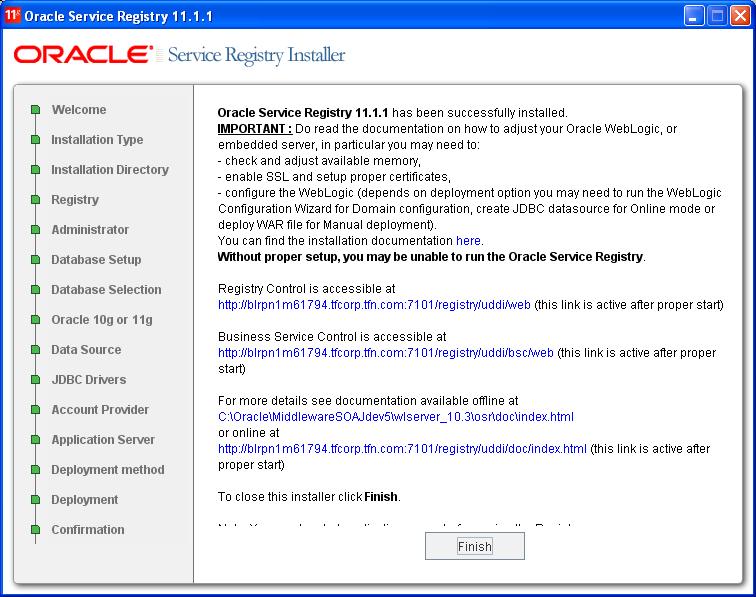Click the green marker beside Deployment step

pos(35,499)
